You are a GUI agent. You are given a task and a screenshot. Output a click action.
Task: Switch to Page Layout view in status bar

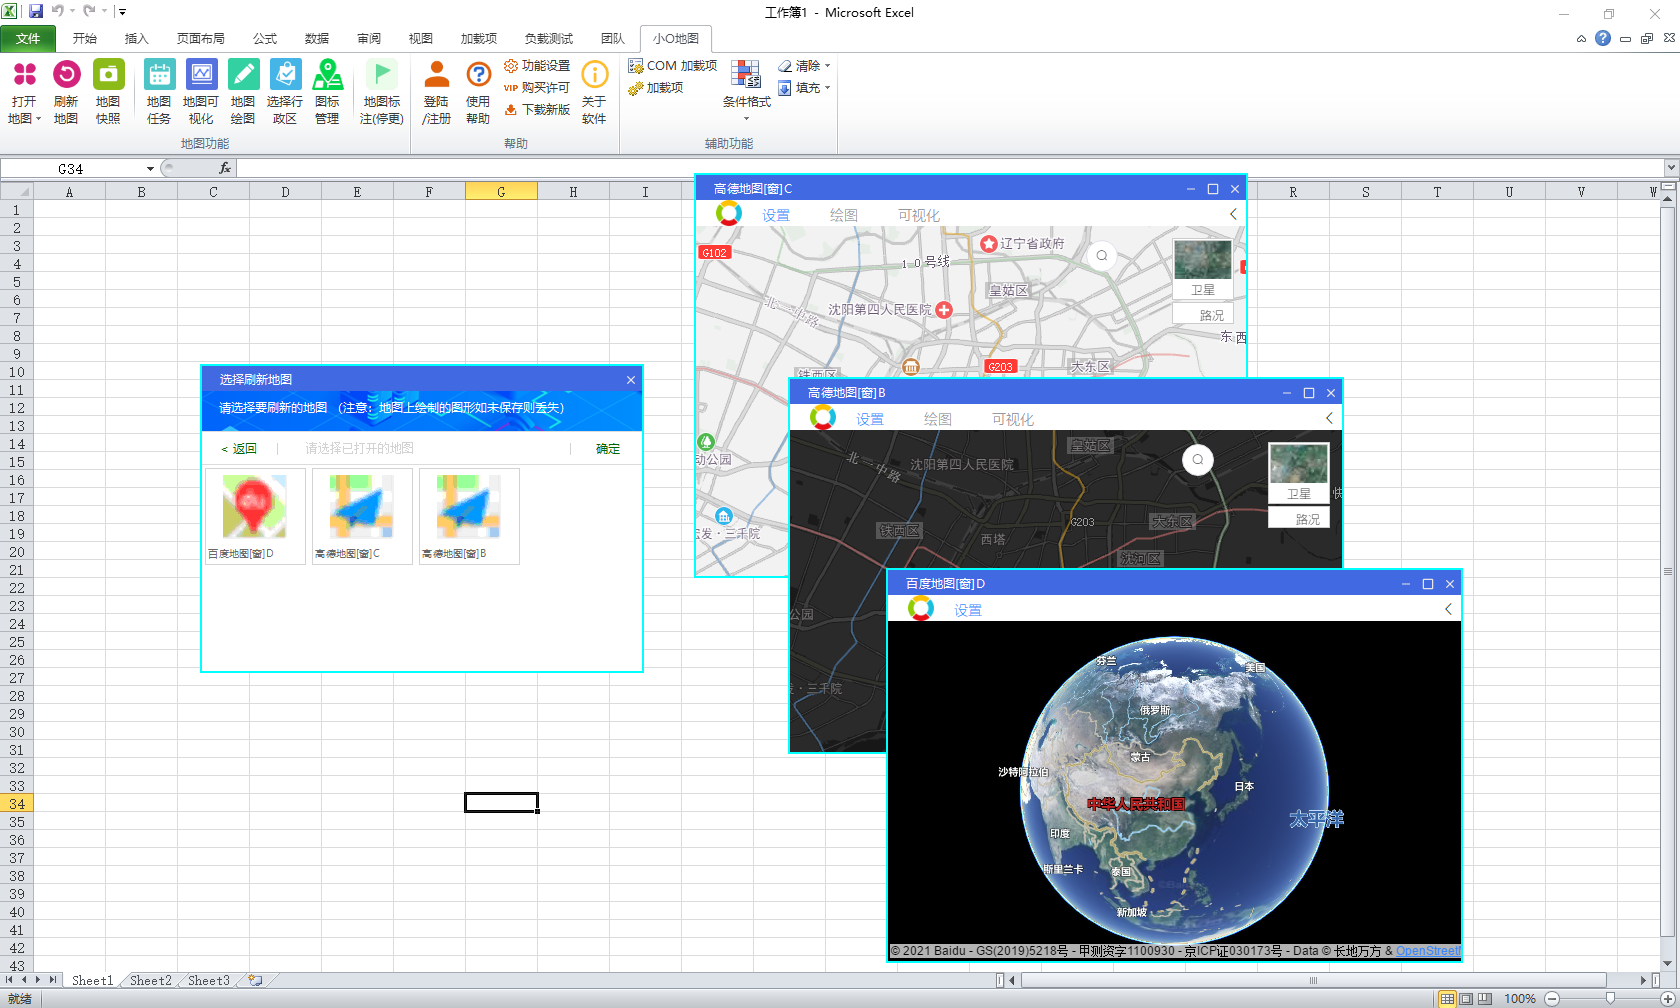[x=1466, y=999]
